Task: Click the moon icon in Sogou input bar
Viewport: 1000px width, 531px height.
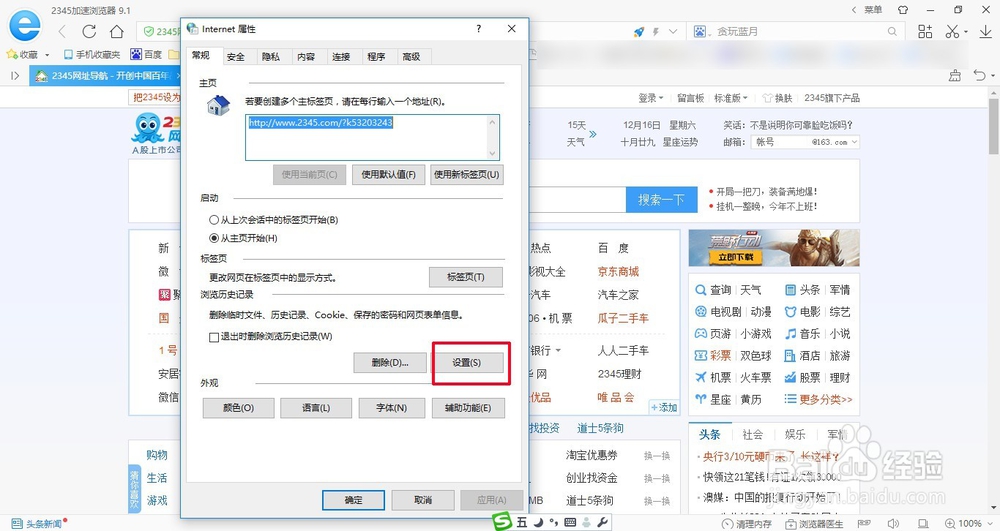Action: coord(539,523)
